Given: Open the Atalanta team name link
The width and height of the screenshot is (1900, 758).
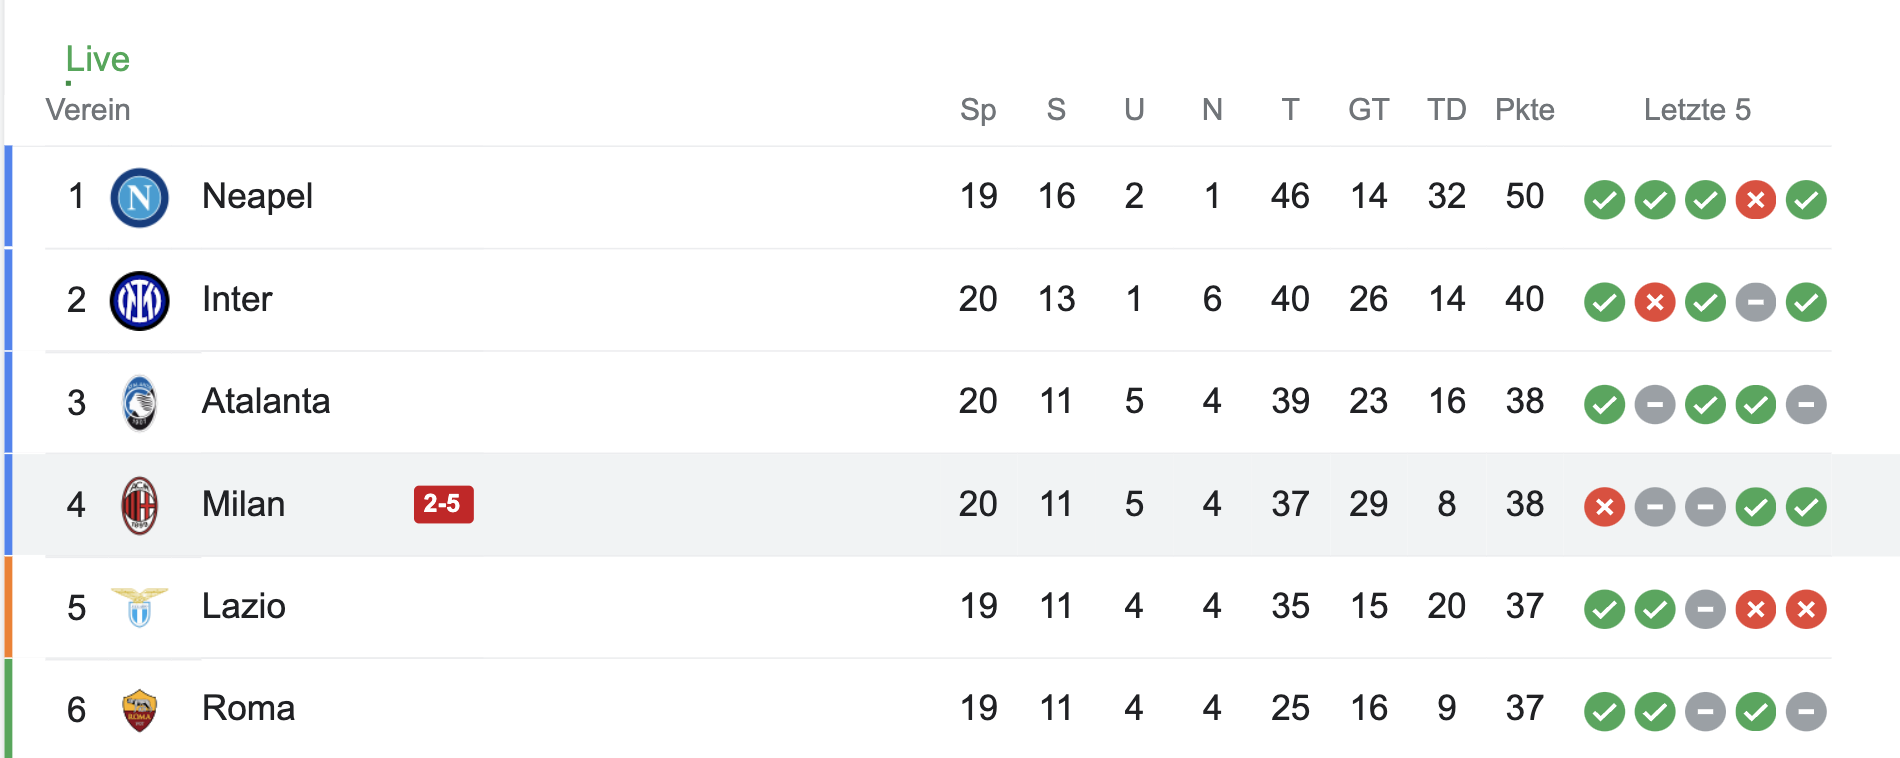Looking at the screenshot, I should (266, 401).
